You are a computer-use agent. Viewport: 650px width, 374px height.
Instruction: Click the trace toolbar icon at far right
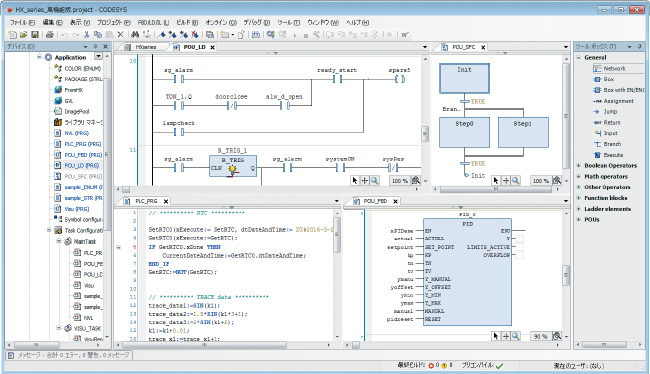click(405, 34)
